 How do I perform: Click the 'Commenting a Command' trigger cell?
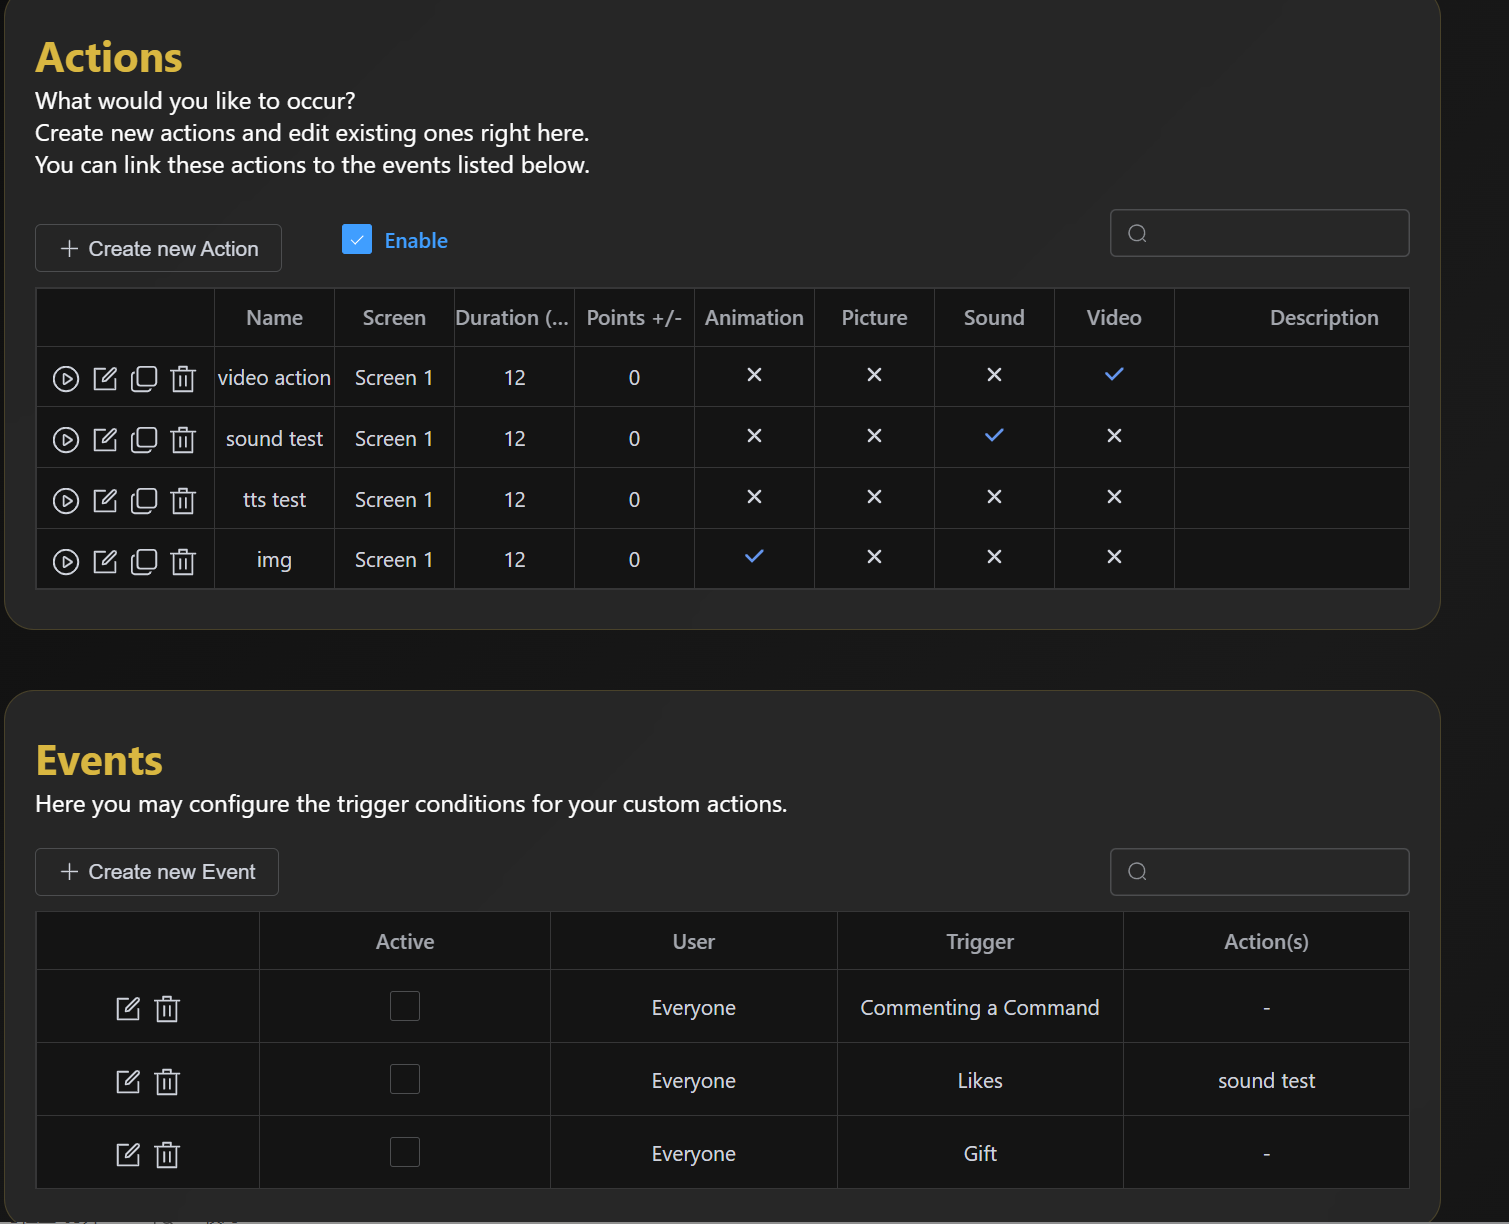(980, 1008)
